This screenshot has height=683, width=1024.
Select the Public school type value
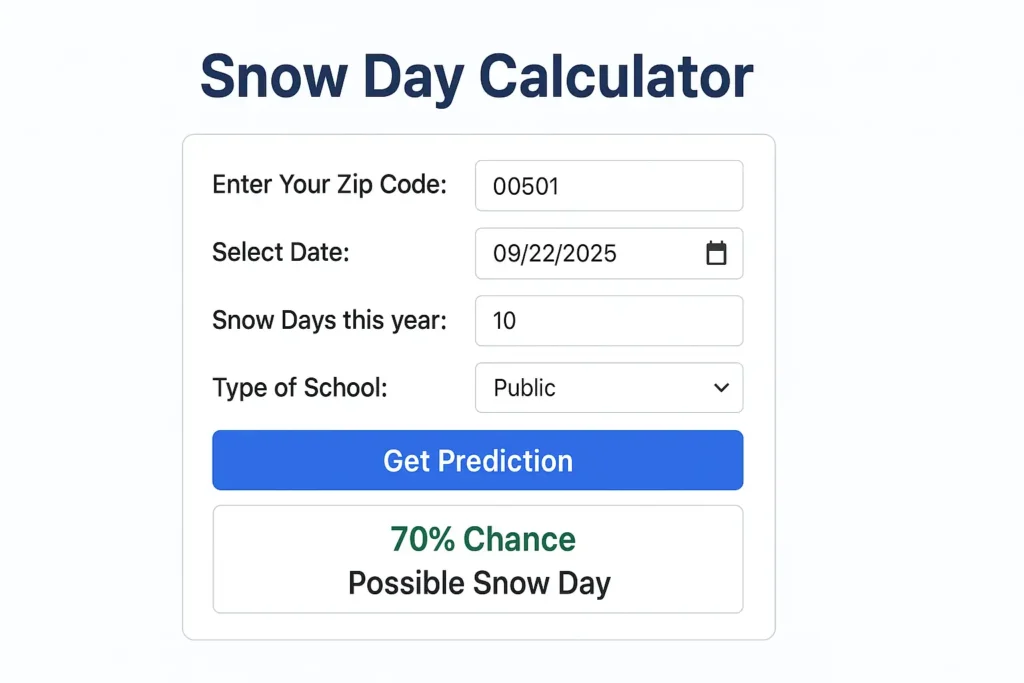coord(525,388)
